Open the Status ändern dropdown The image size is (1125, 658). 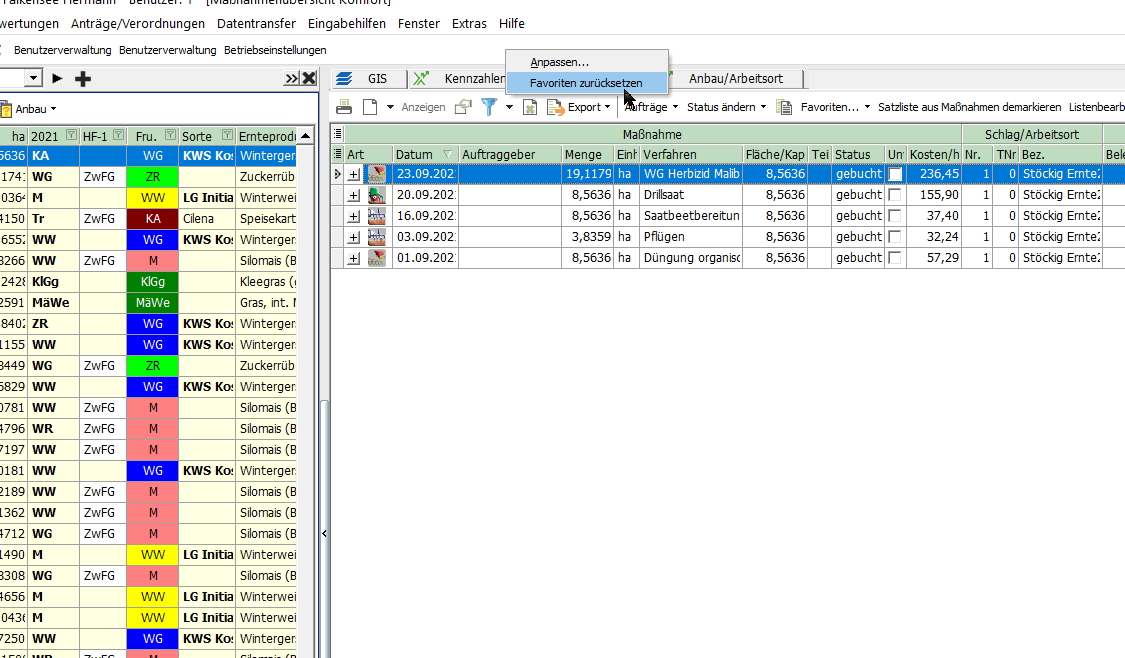pos(726,107)
